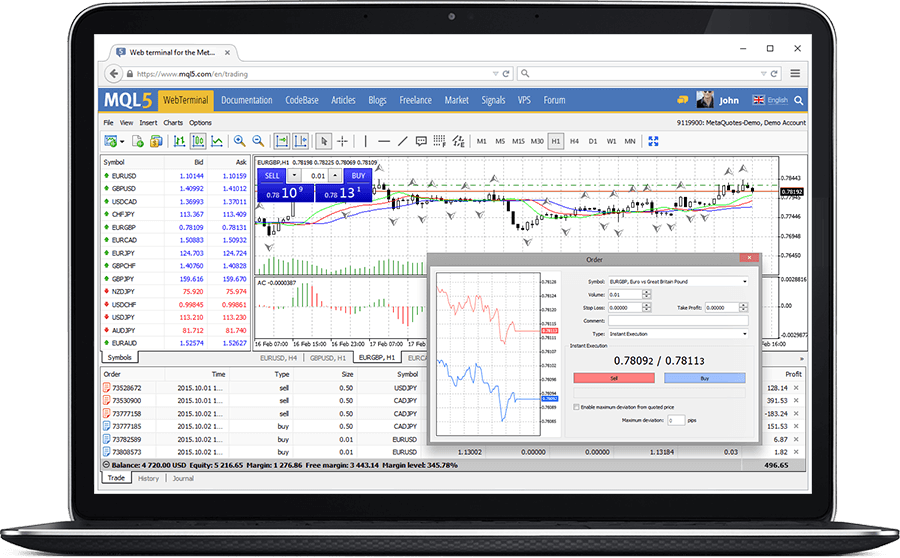
Task: Click the blue Buy button in Order dialog
Action: pyautogui.click(x=705, y=378)
